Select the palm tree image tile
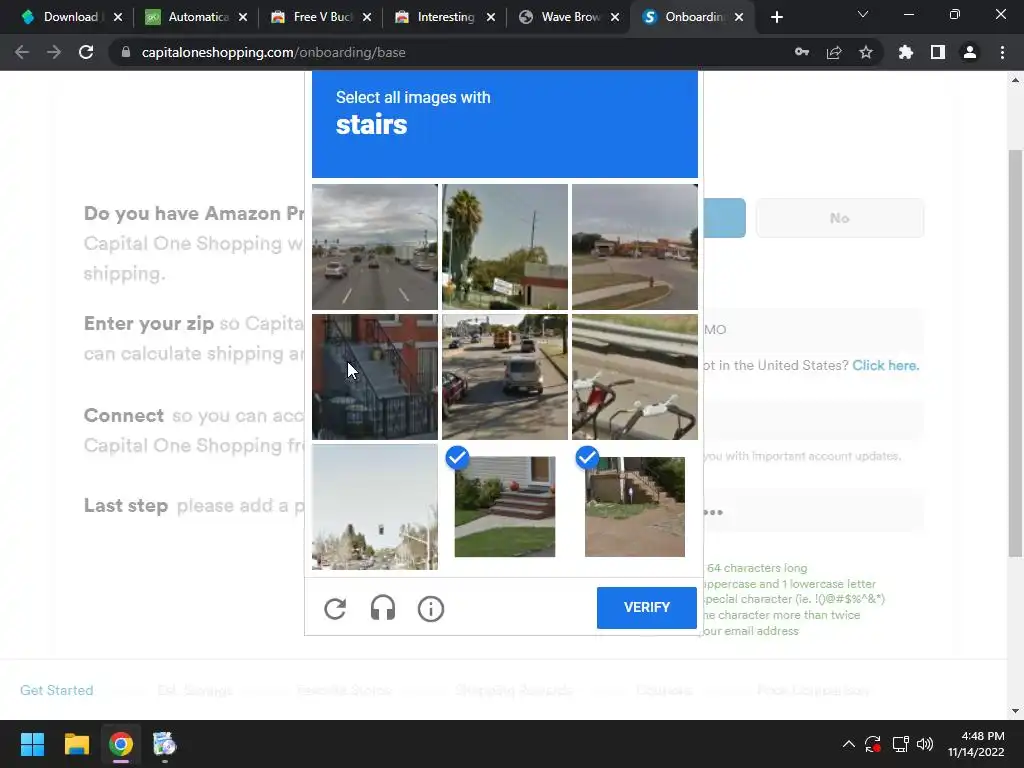Screen dimensions: 1024x768 click(505, 247)
